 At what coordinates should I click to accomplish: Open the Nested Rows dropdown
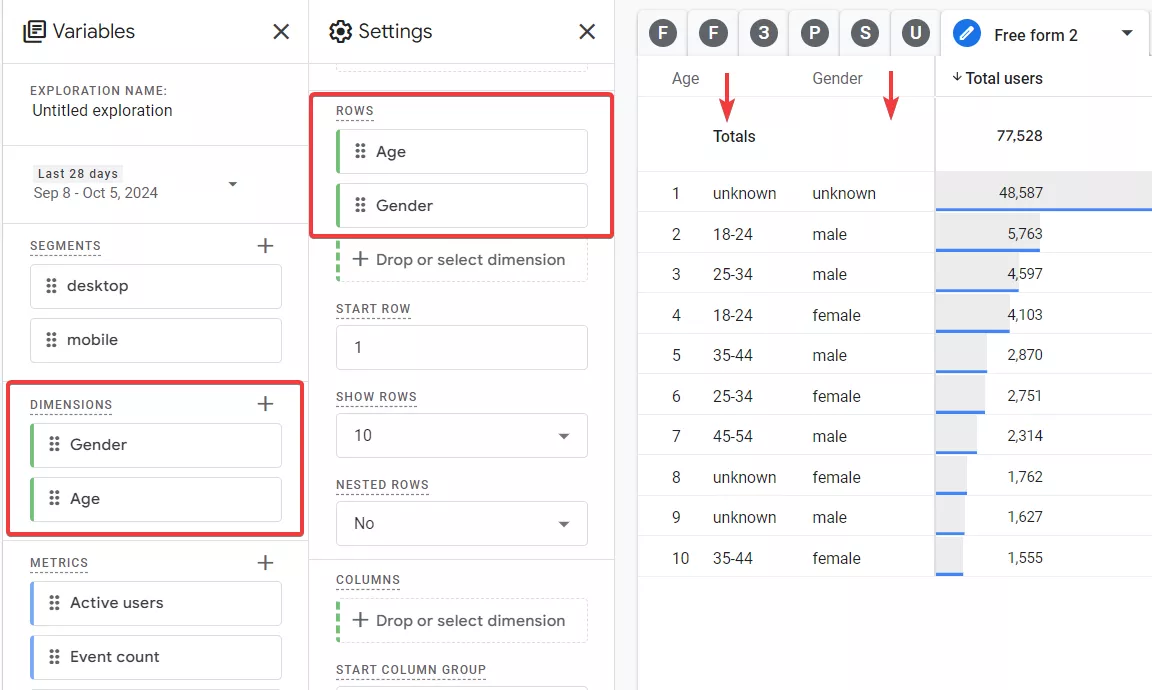coord(461,523)
